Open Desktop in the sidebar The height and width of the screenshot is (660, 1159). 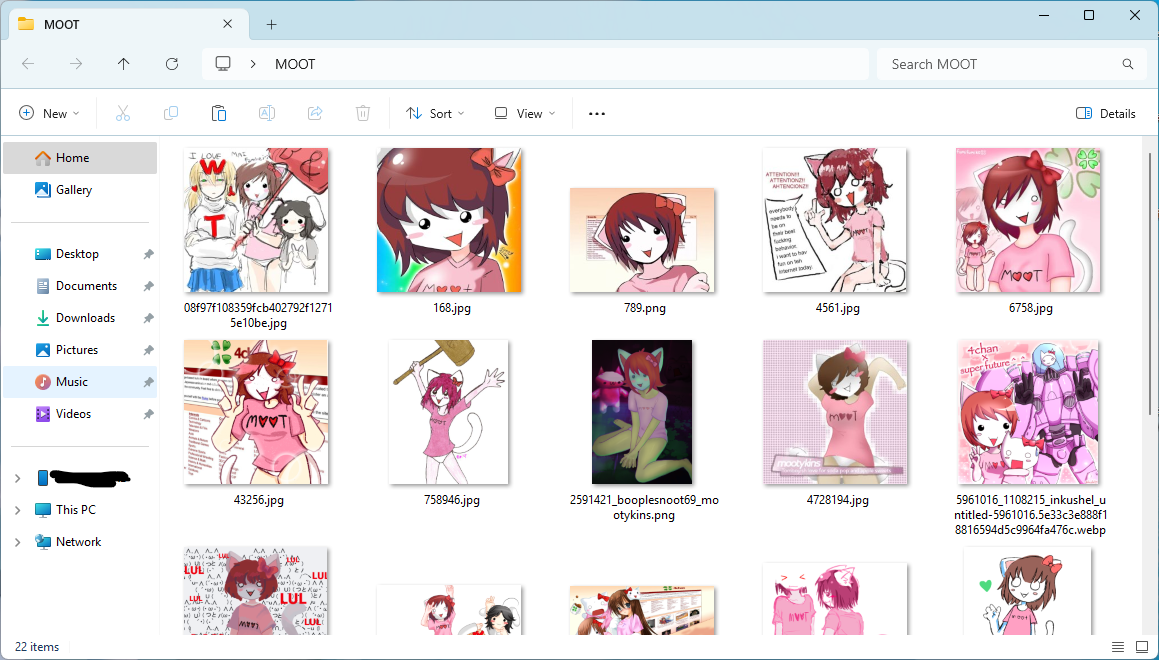pyautogui.click(x=80, y=254)
